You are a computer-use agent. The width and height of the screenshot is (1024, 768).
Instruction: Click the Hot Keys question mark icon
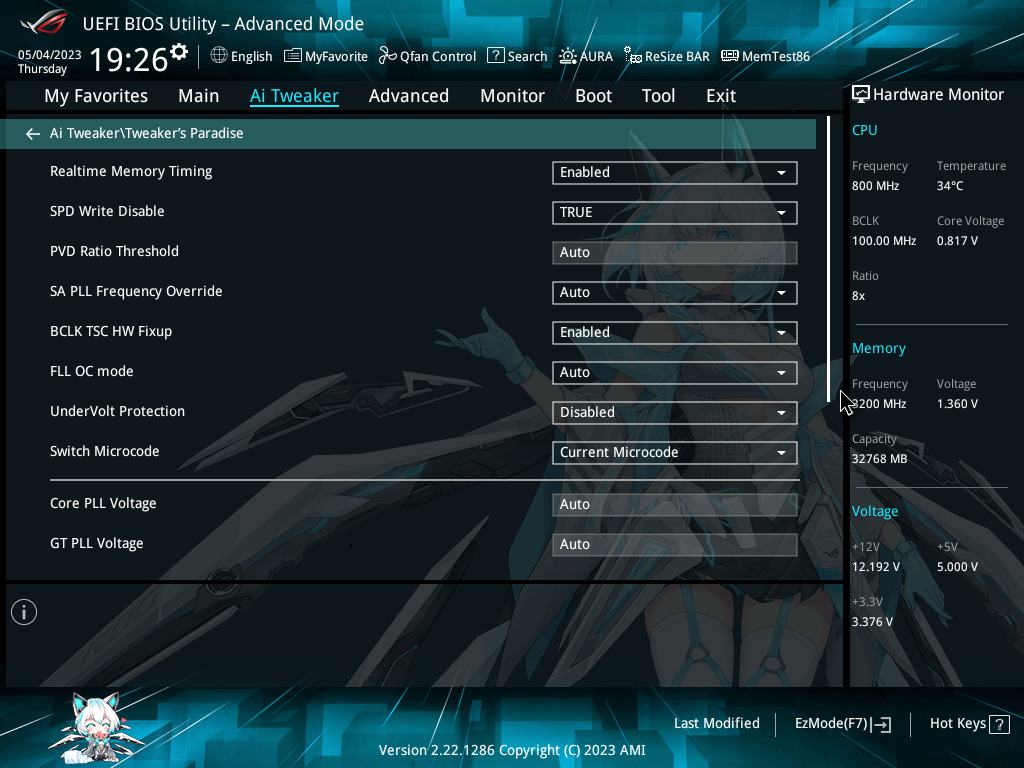999,724
